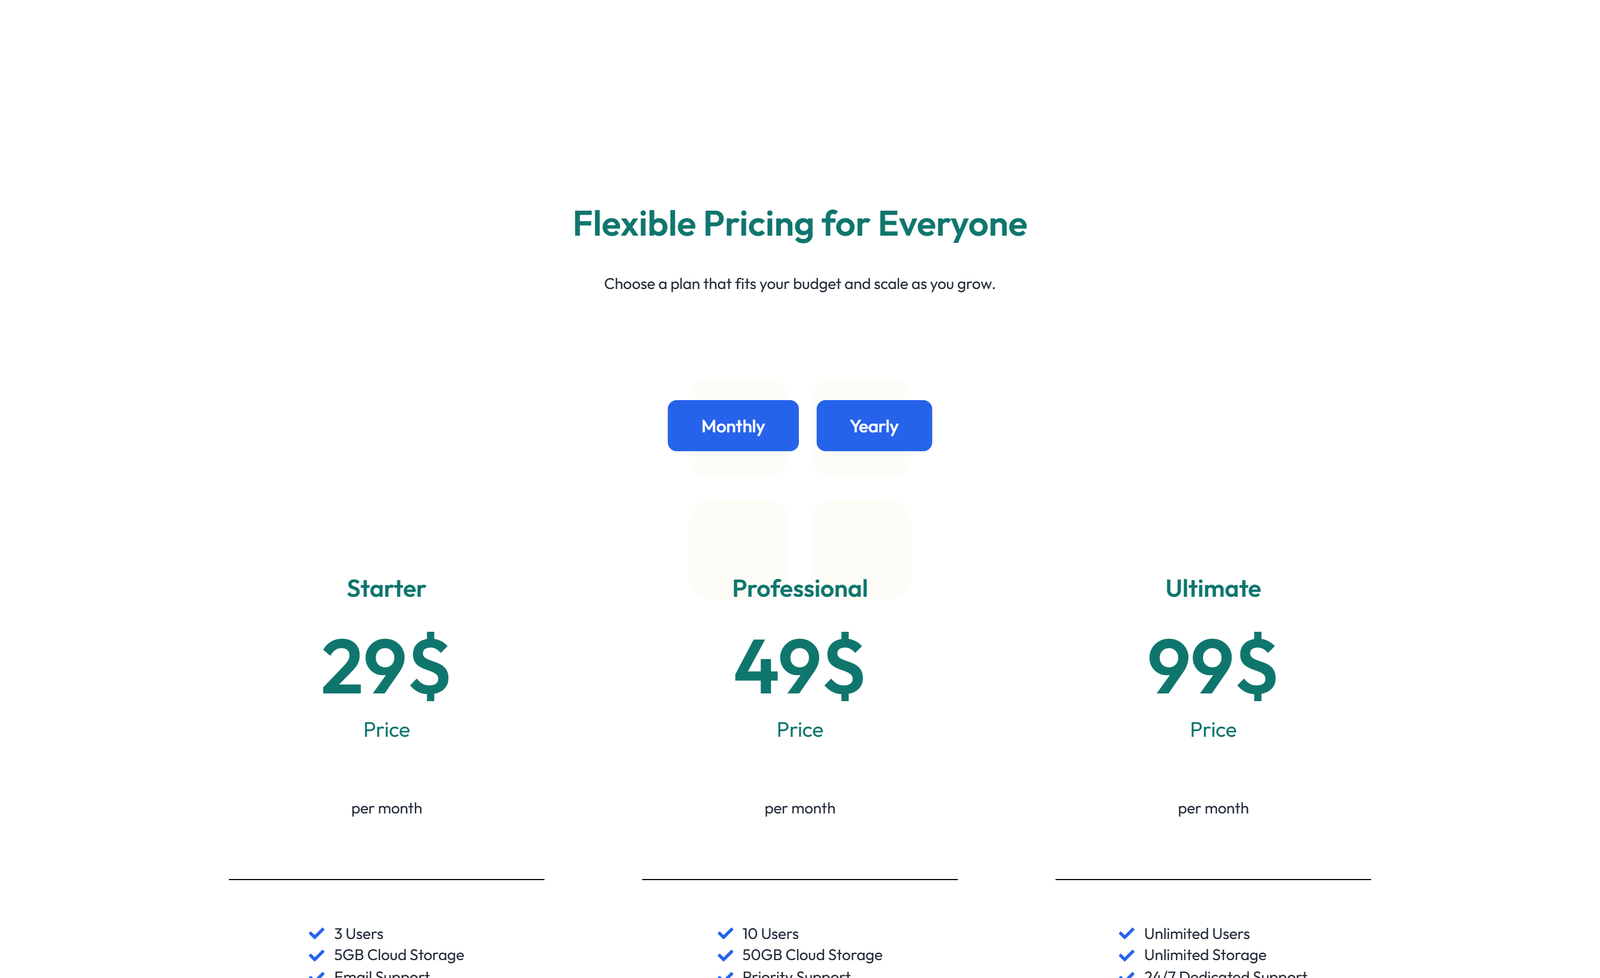Viewport: 1600px width, 978px height.
Task: Click the checkmark beside 'Unlimited Storage'
Action: point(1127,954)
